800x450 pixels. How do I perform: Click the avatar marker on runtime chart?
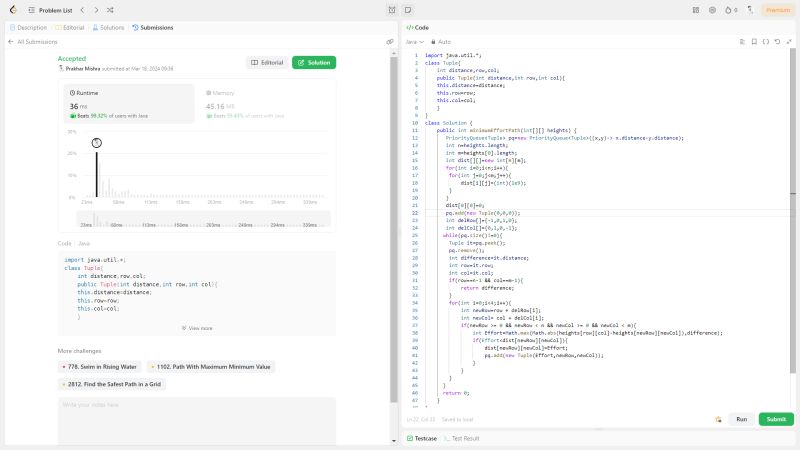click(x=96, y=143)
